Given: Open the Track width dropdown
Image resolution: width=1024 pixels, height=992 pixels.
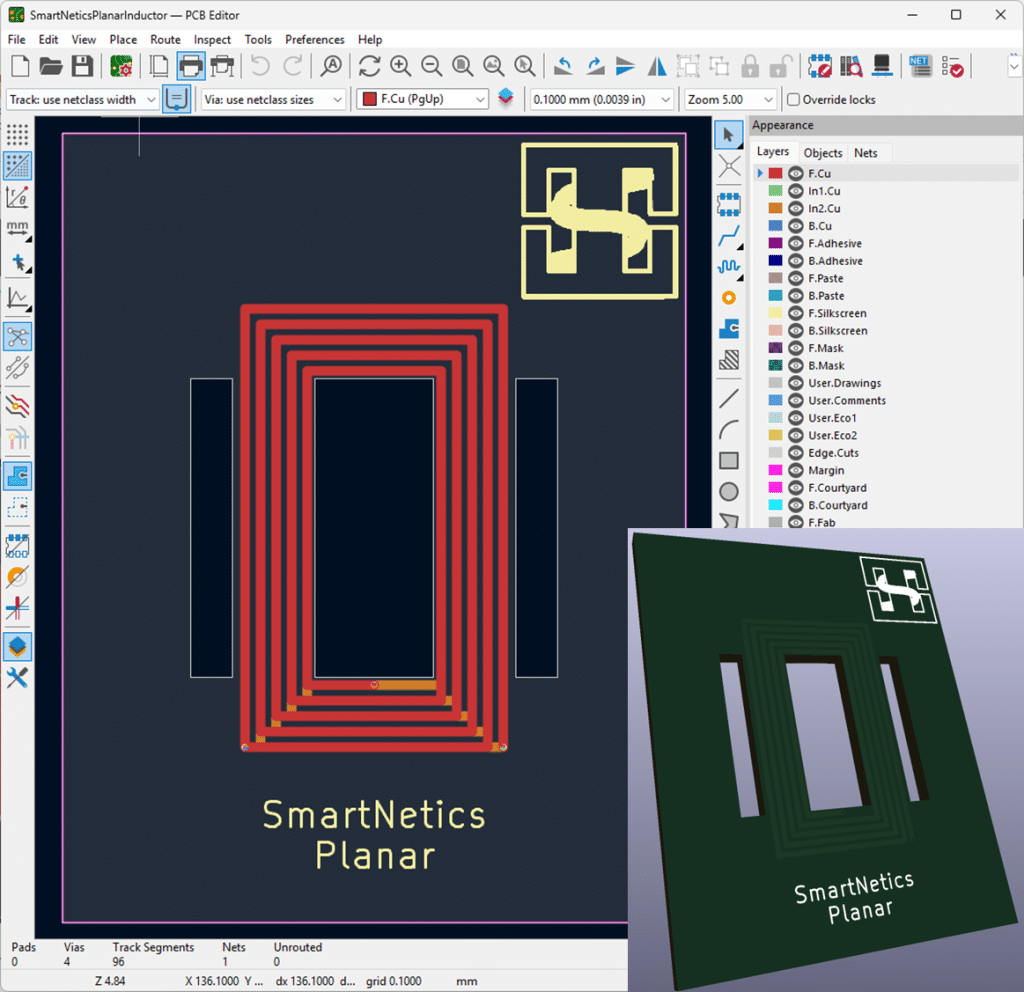Looking at the screenshot, I should tap(82, 99).
